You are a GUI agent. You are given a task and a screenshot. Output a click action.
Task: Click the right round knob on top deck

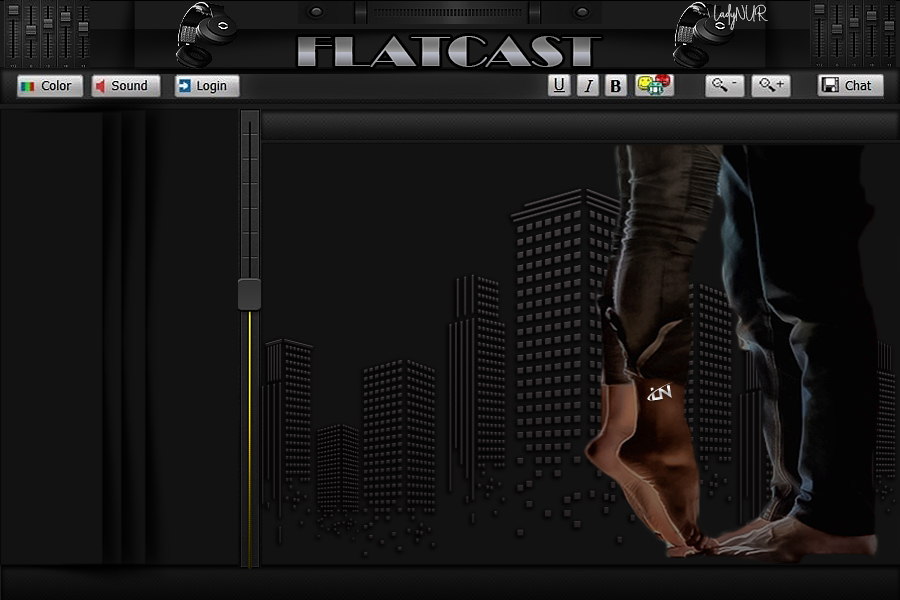581,12
